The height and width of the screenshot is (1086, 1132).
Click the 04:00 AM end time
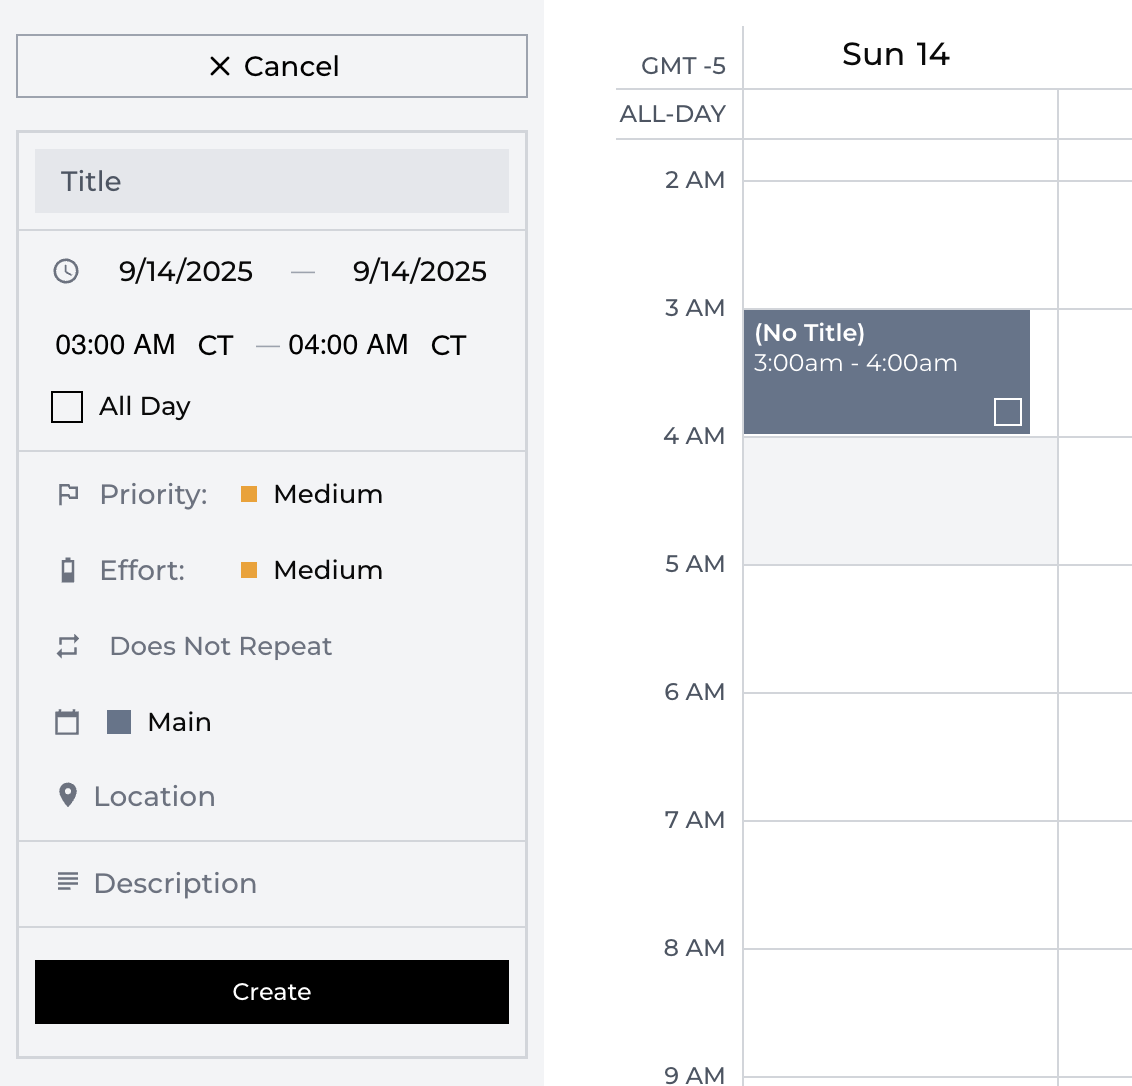348,345
